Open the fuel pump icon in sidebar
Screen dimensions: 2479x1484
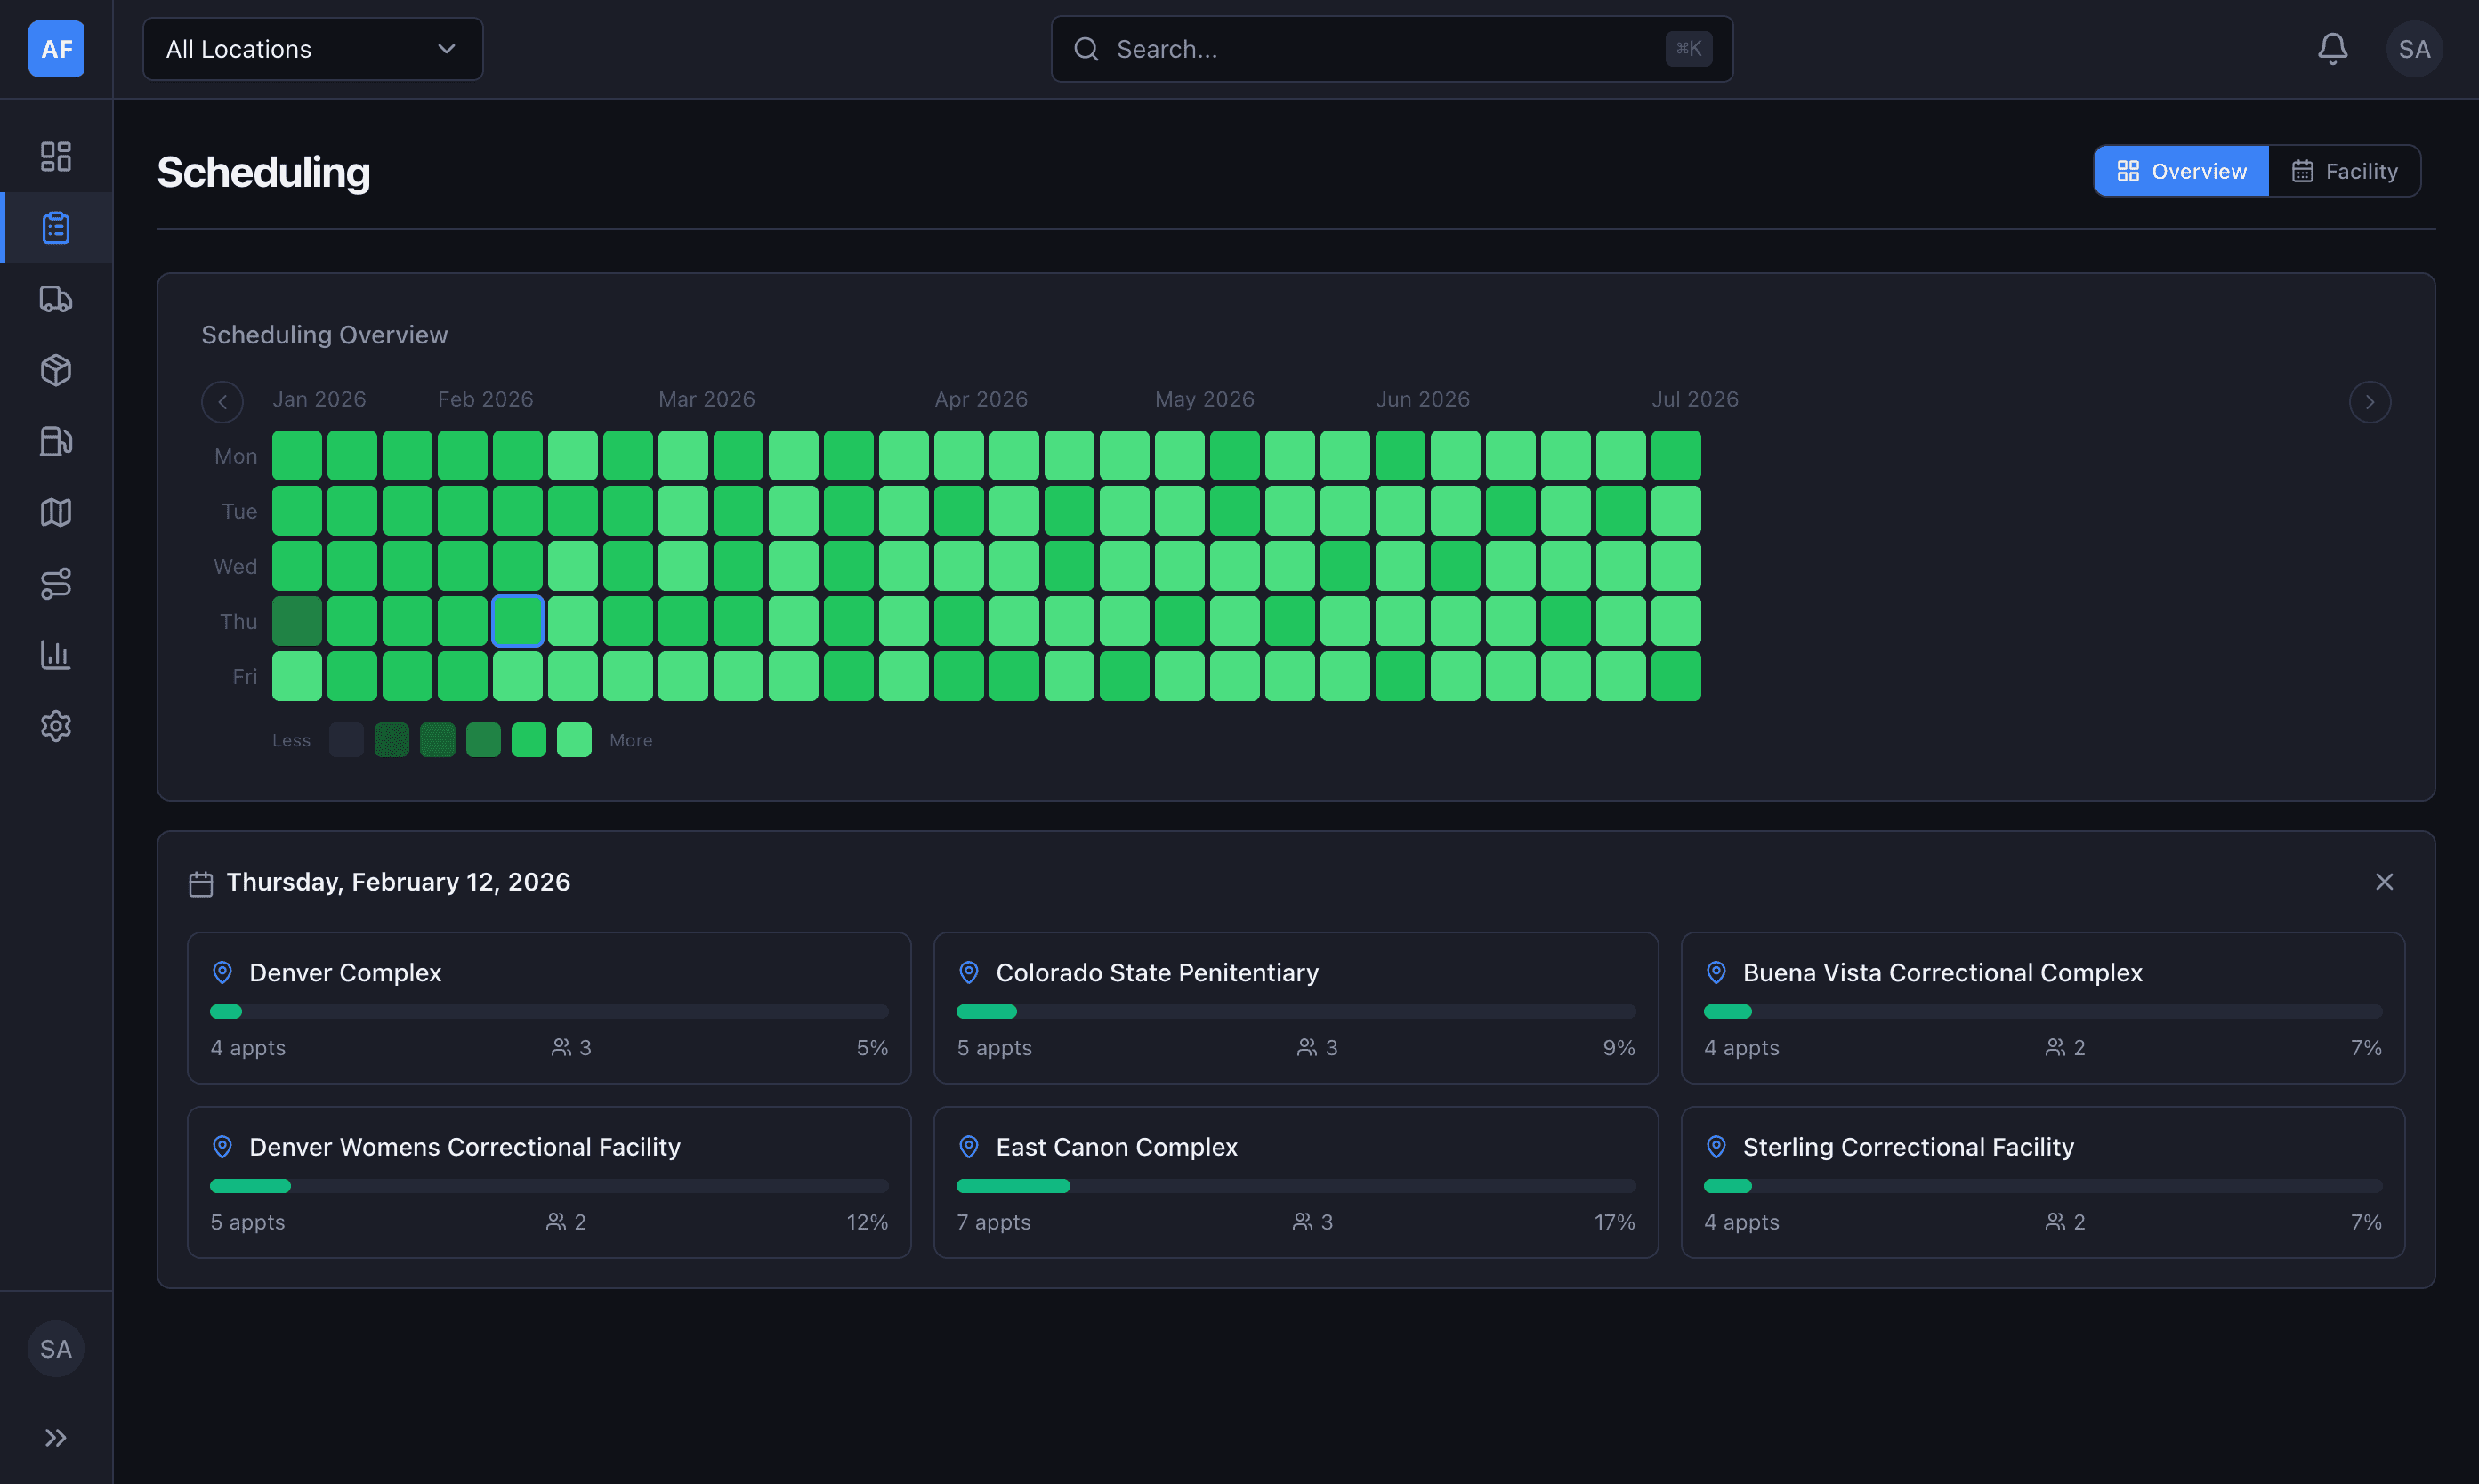pyautogui.click(x=56, y=441)
